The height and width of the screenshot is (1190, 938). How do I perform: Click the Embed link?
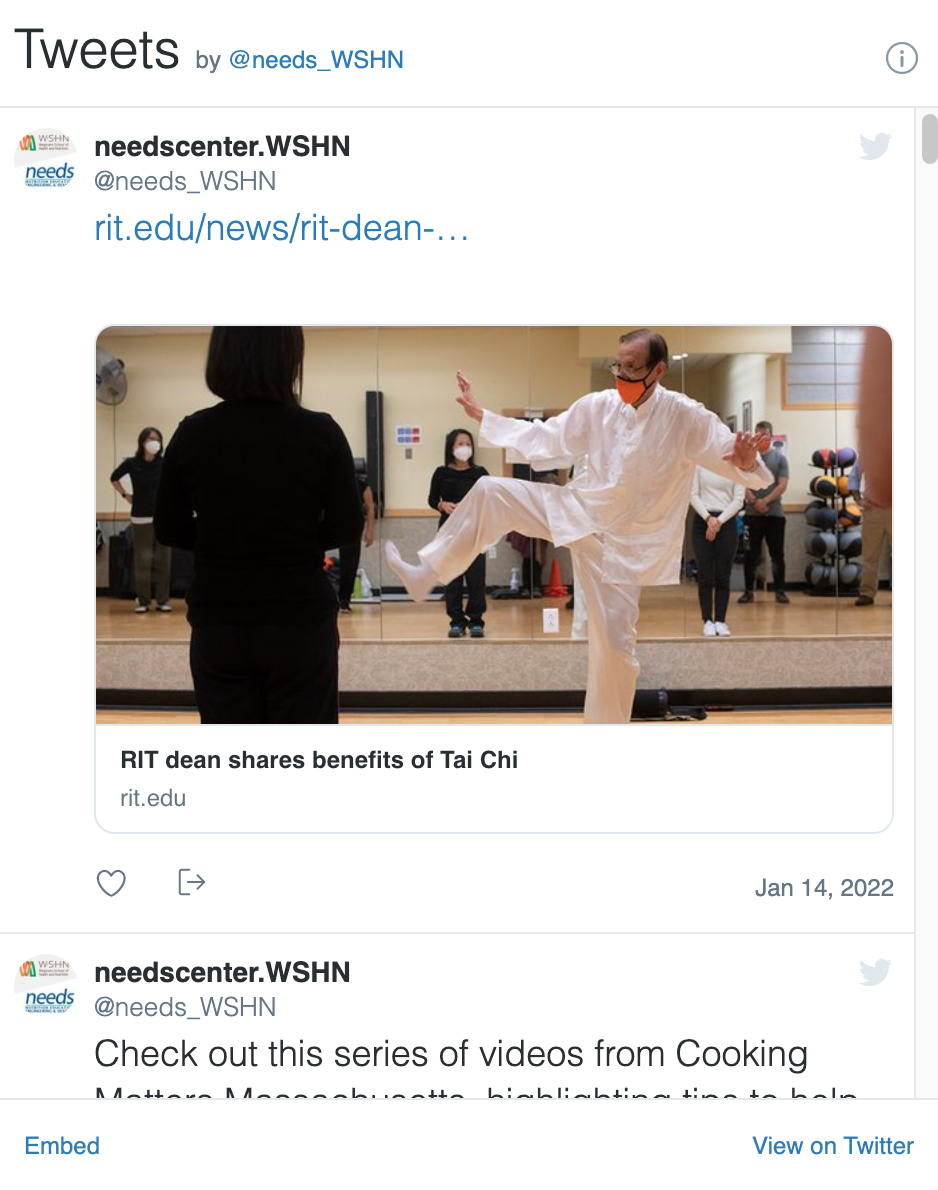[62, 1145]
